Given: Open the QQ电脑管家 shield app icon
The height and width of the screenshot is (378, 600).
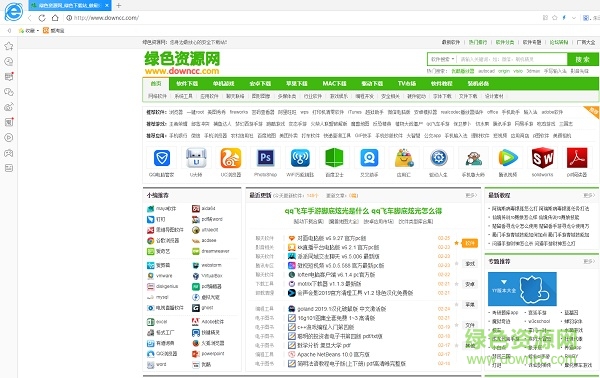Looking at the screenshot, I should 161,158.
